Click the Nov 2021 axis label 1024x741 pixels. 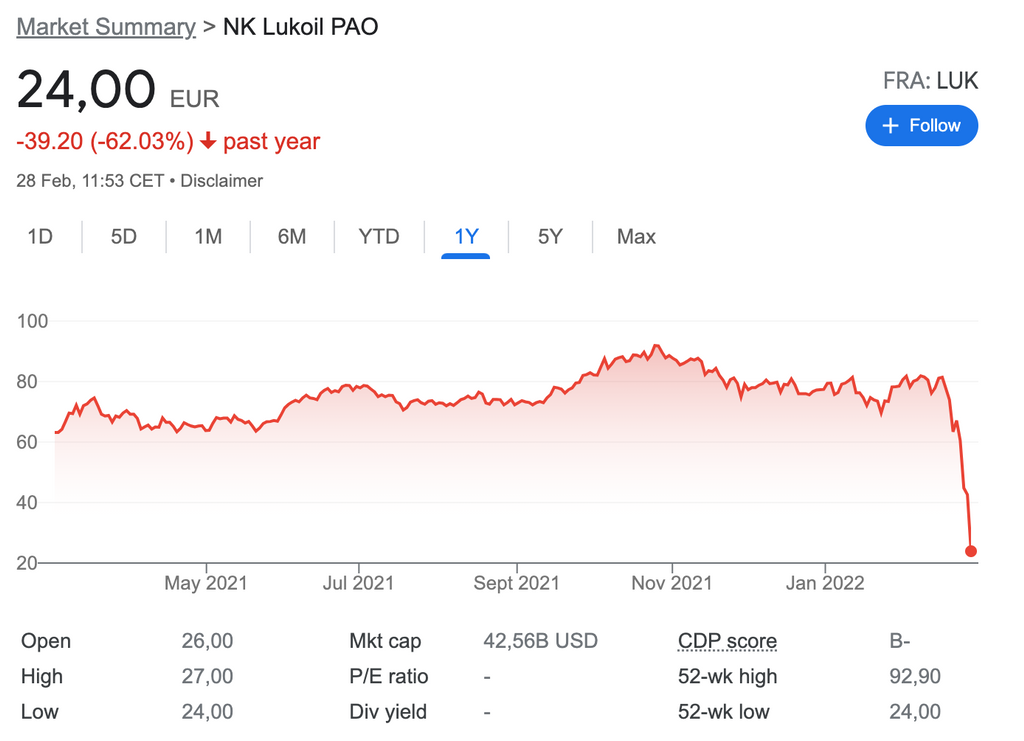point(672,583)
